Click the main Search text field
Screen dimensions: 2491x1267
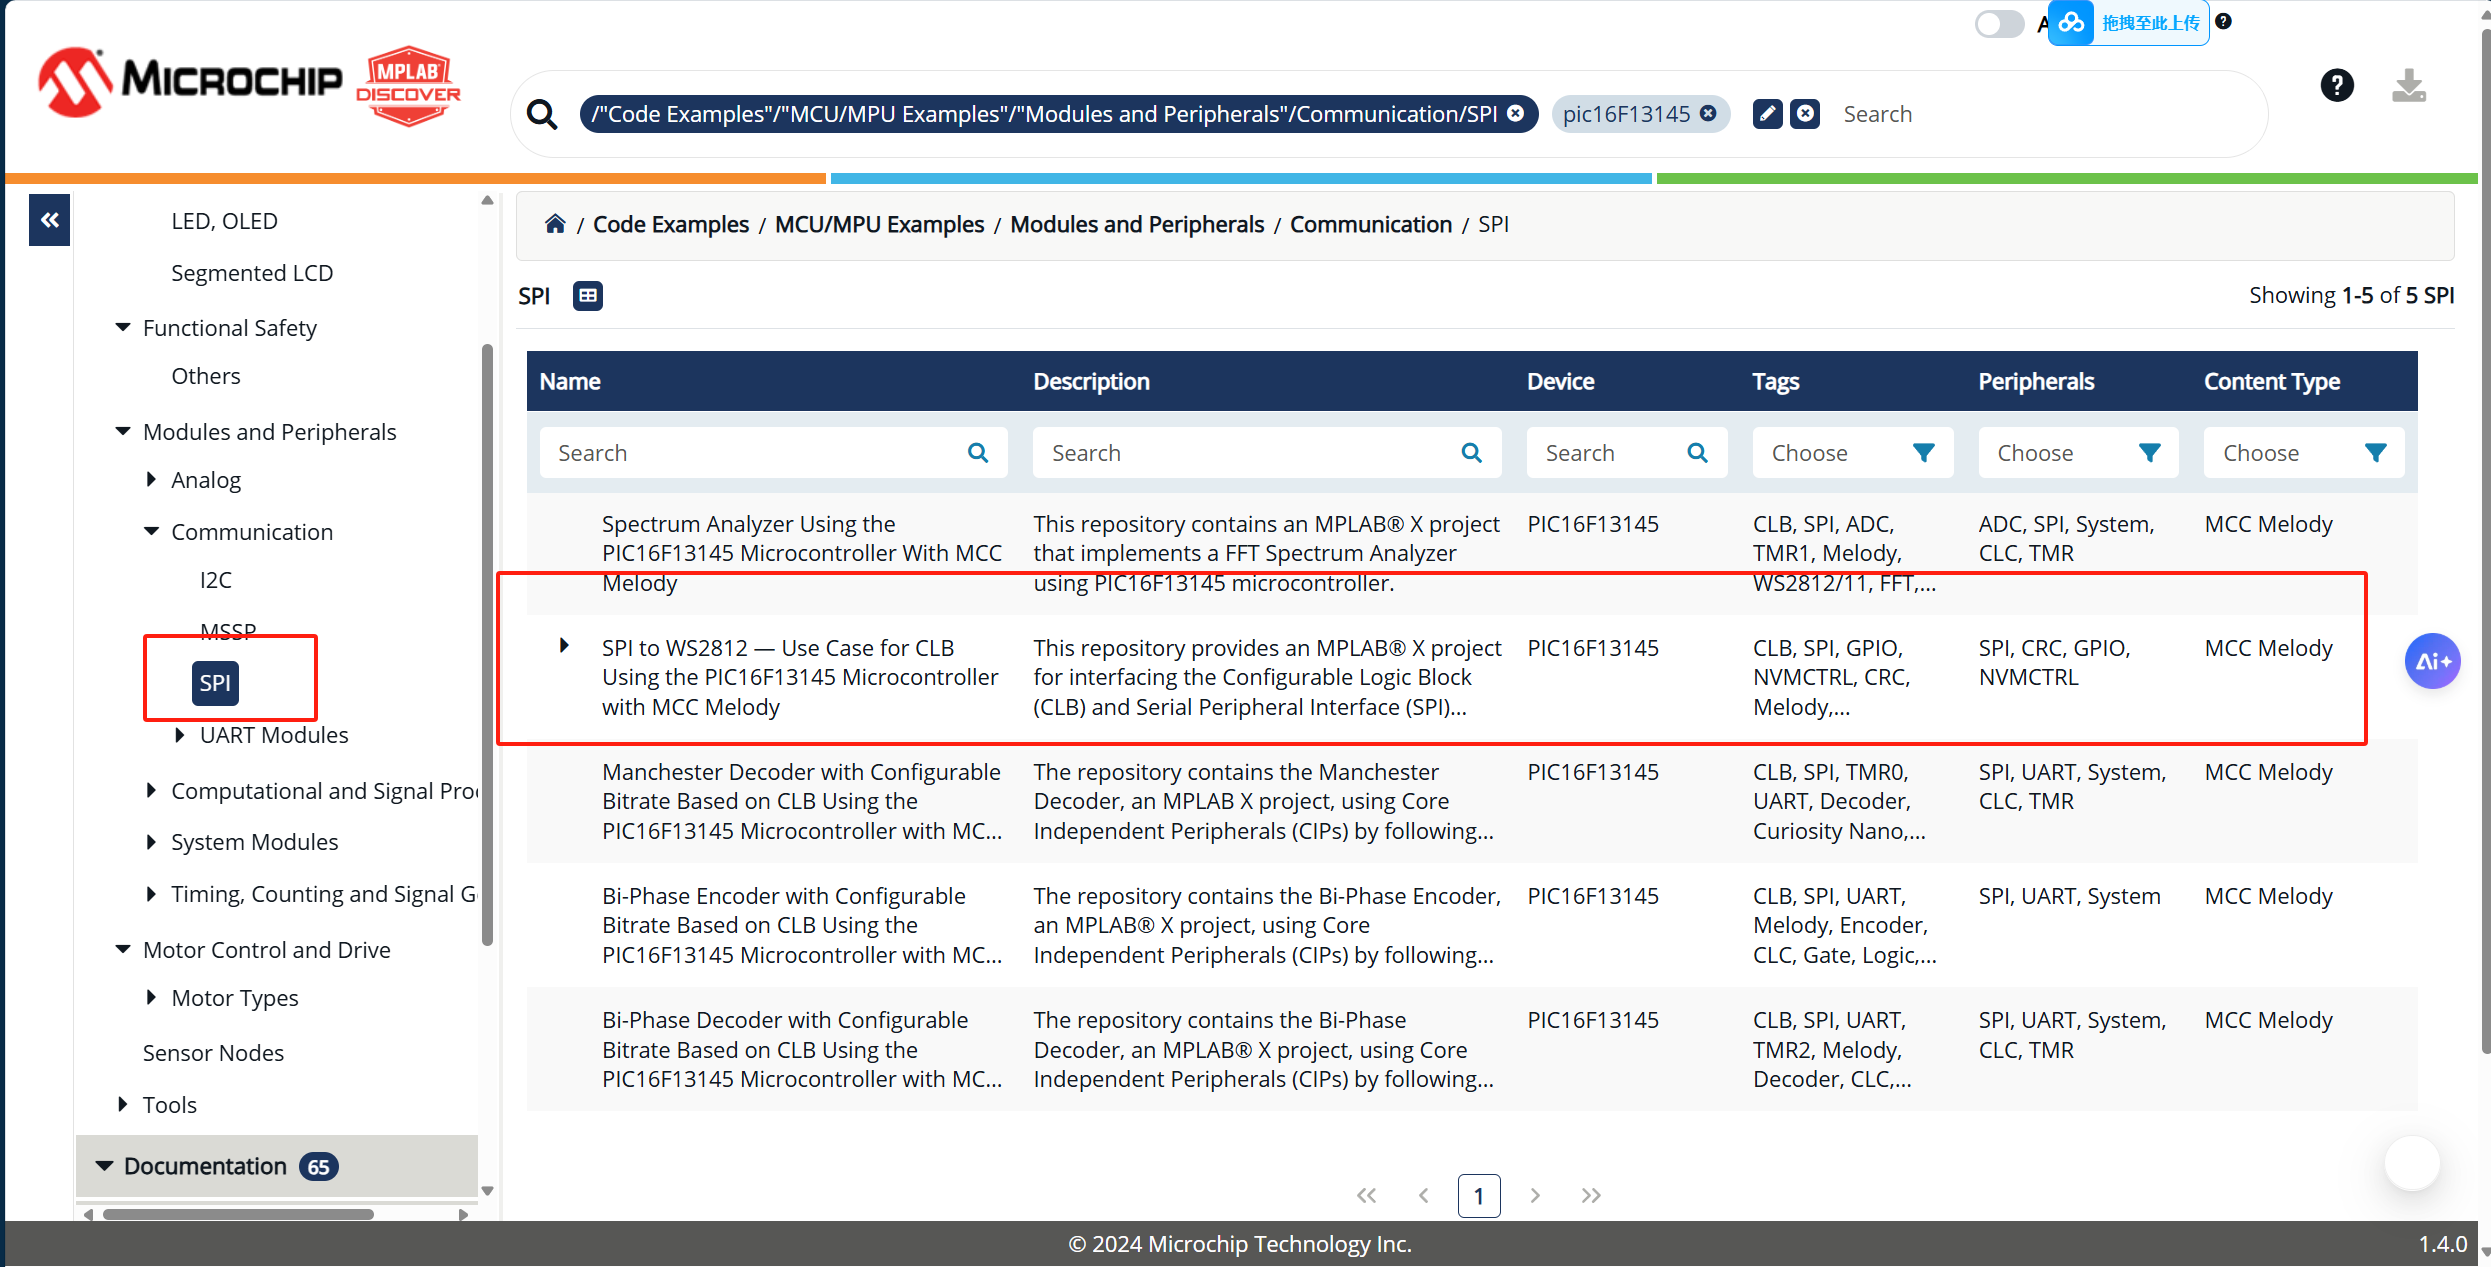tap(2040, 114)
